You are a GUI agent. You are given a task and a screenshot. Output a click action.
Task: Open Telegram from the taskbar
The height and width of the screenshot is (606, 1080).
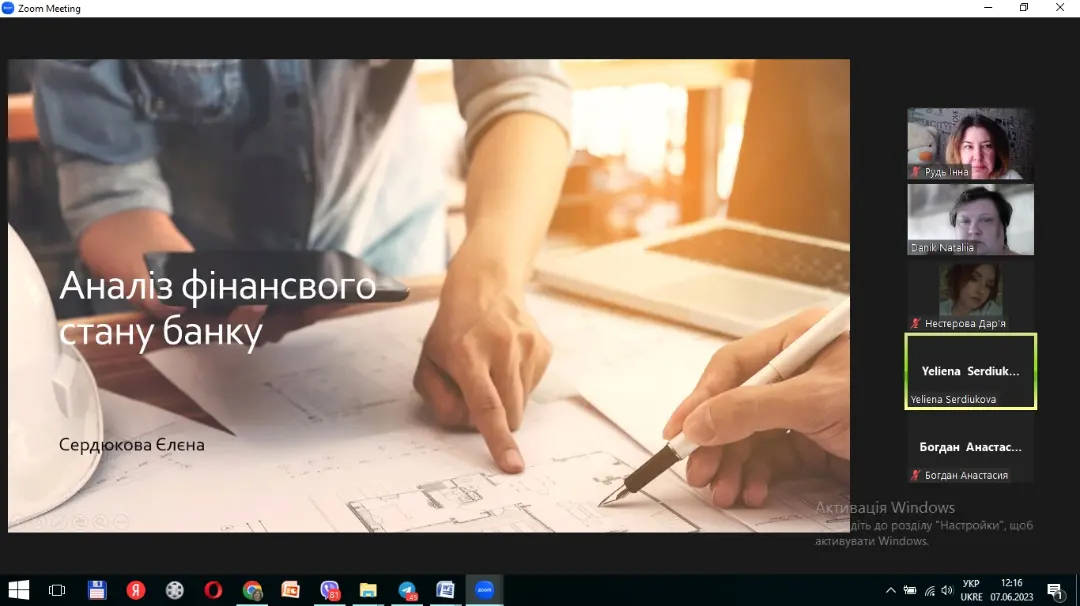pos(407,590)
